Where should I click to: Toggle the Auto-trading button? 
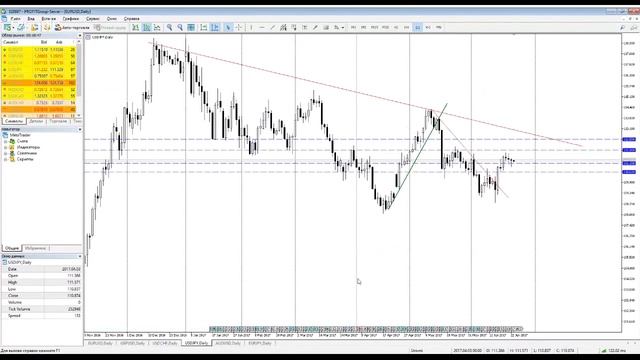point(72,27)
